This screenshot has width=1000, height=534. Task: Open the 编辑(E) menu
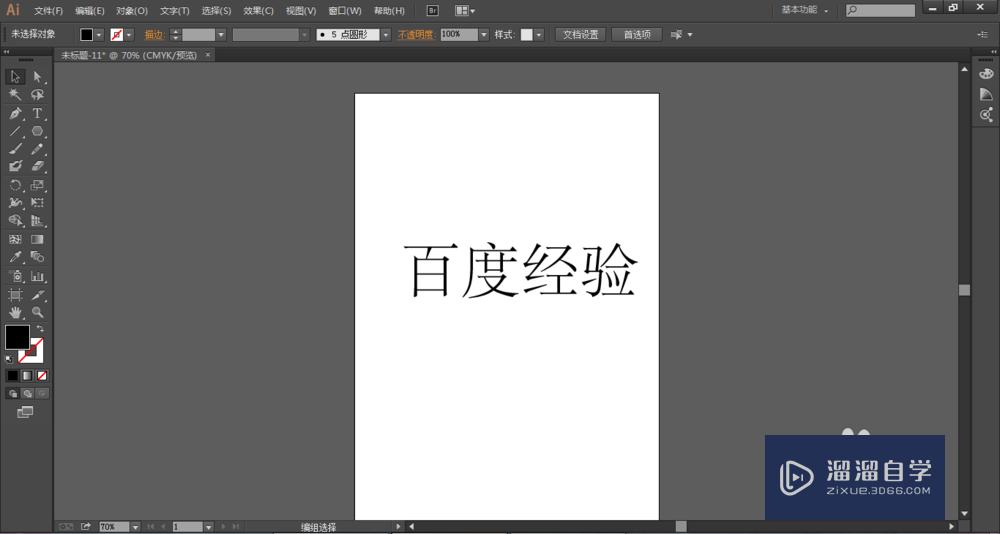pyautogui.click(x=89, y=11)
